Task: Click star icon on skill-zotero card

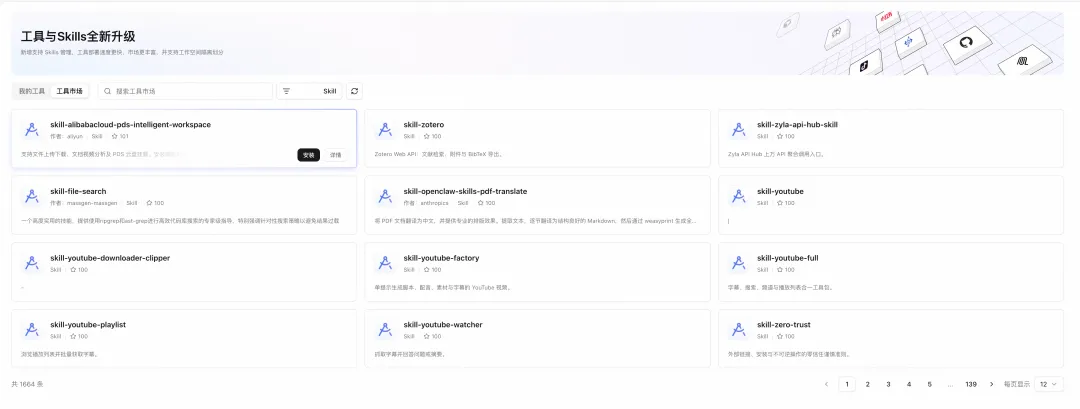Action: pyautogui.click(x=426, y=136)
